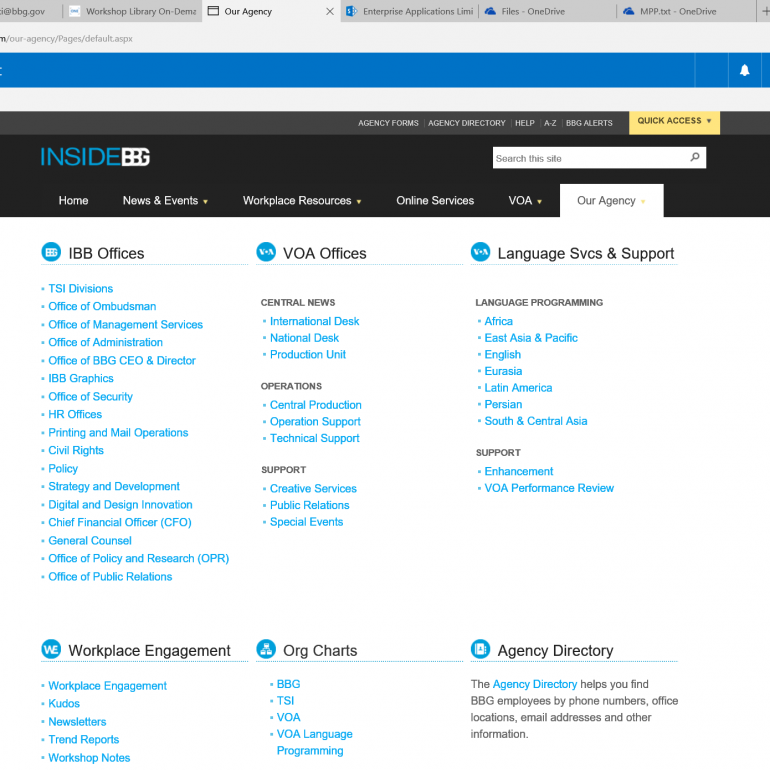The image size is (770, 770).
Task: Open Office of Policy and Research link
Action: 138,558
